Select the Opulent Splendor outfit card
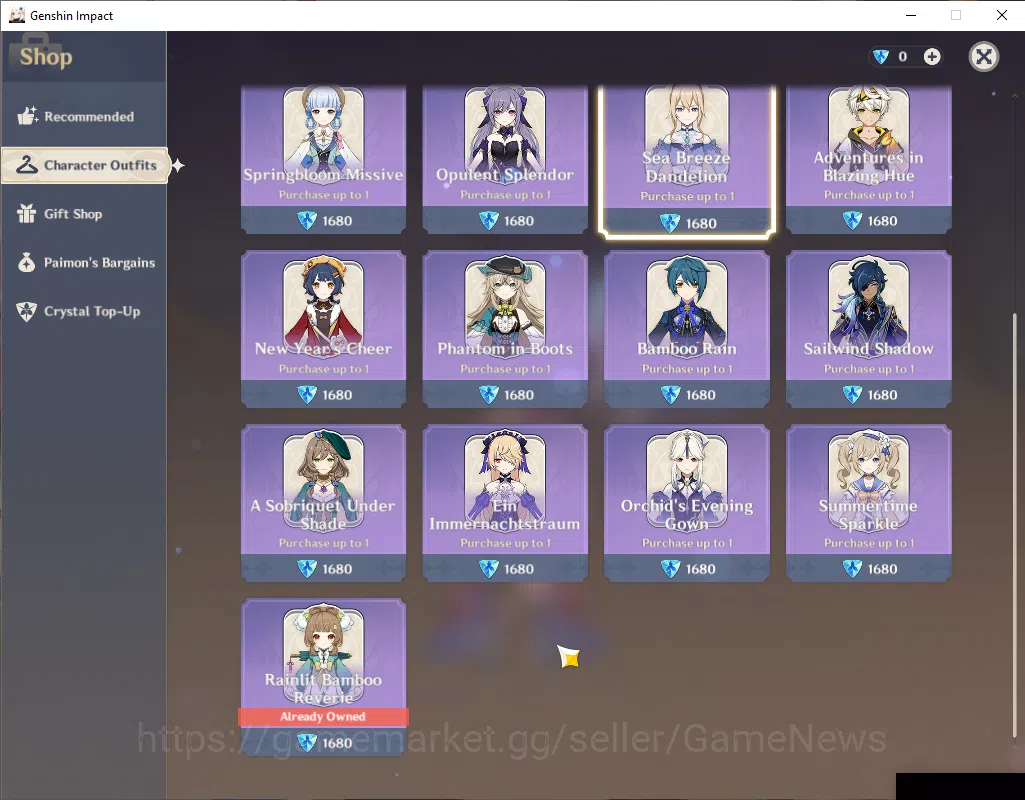The height and width of the screenshot is (800, 1025). point(505,159)
